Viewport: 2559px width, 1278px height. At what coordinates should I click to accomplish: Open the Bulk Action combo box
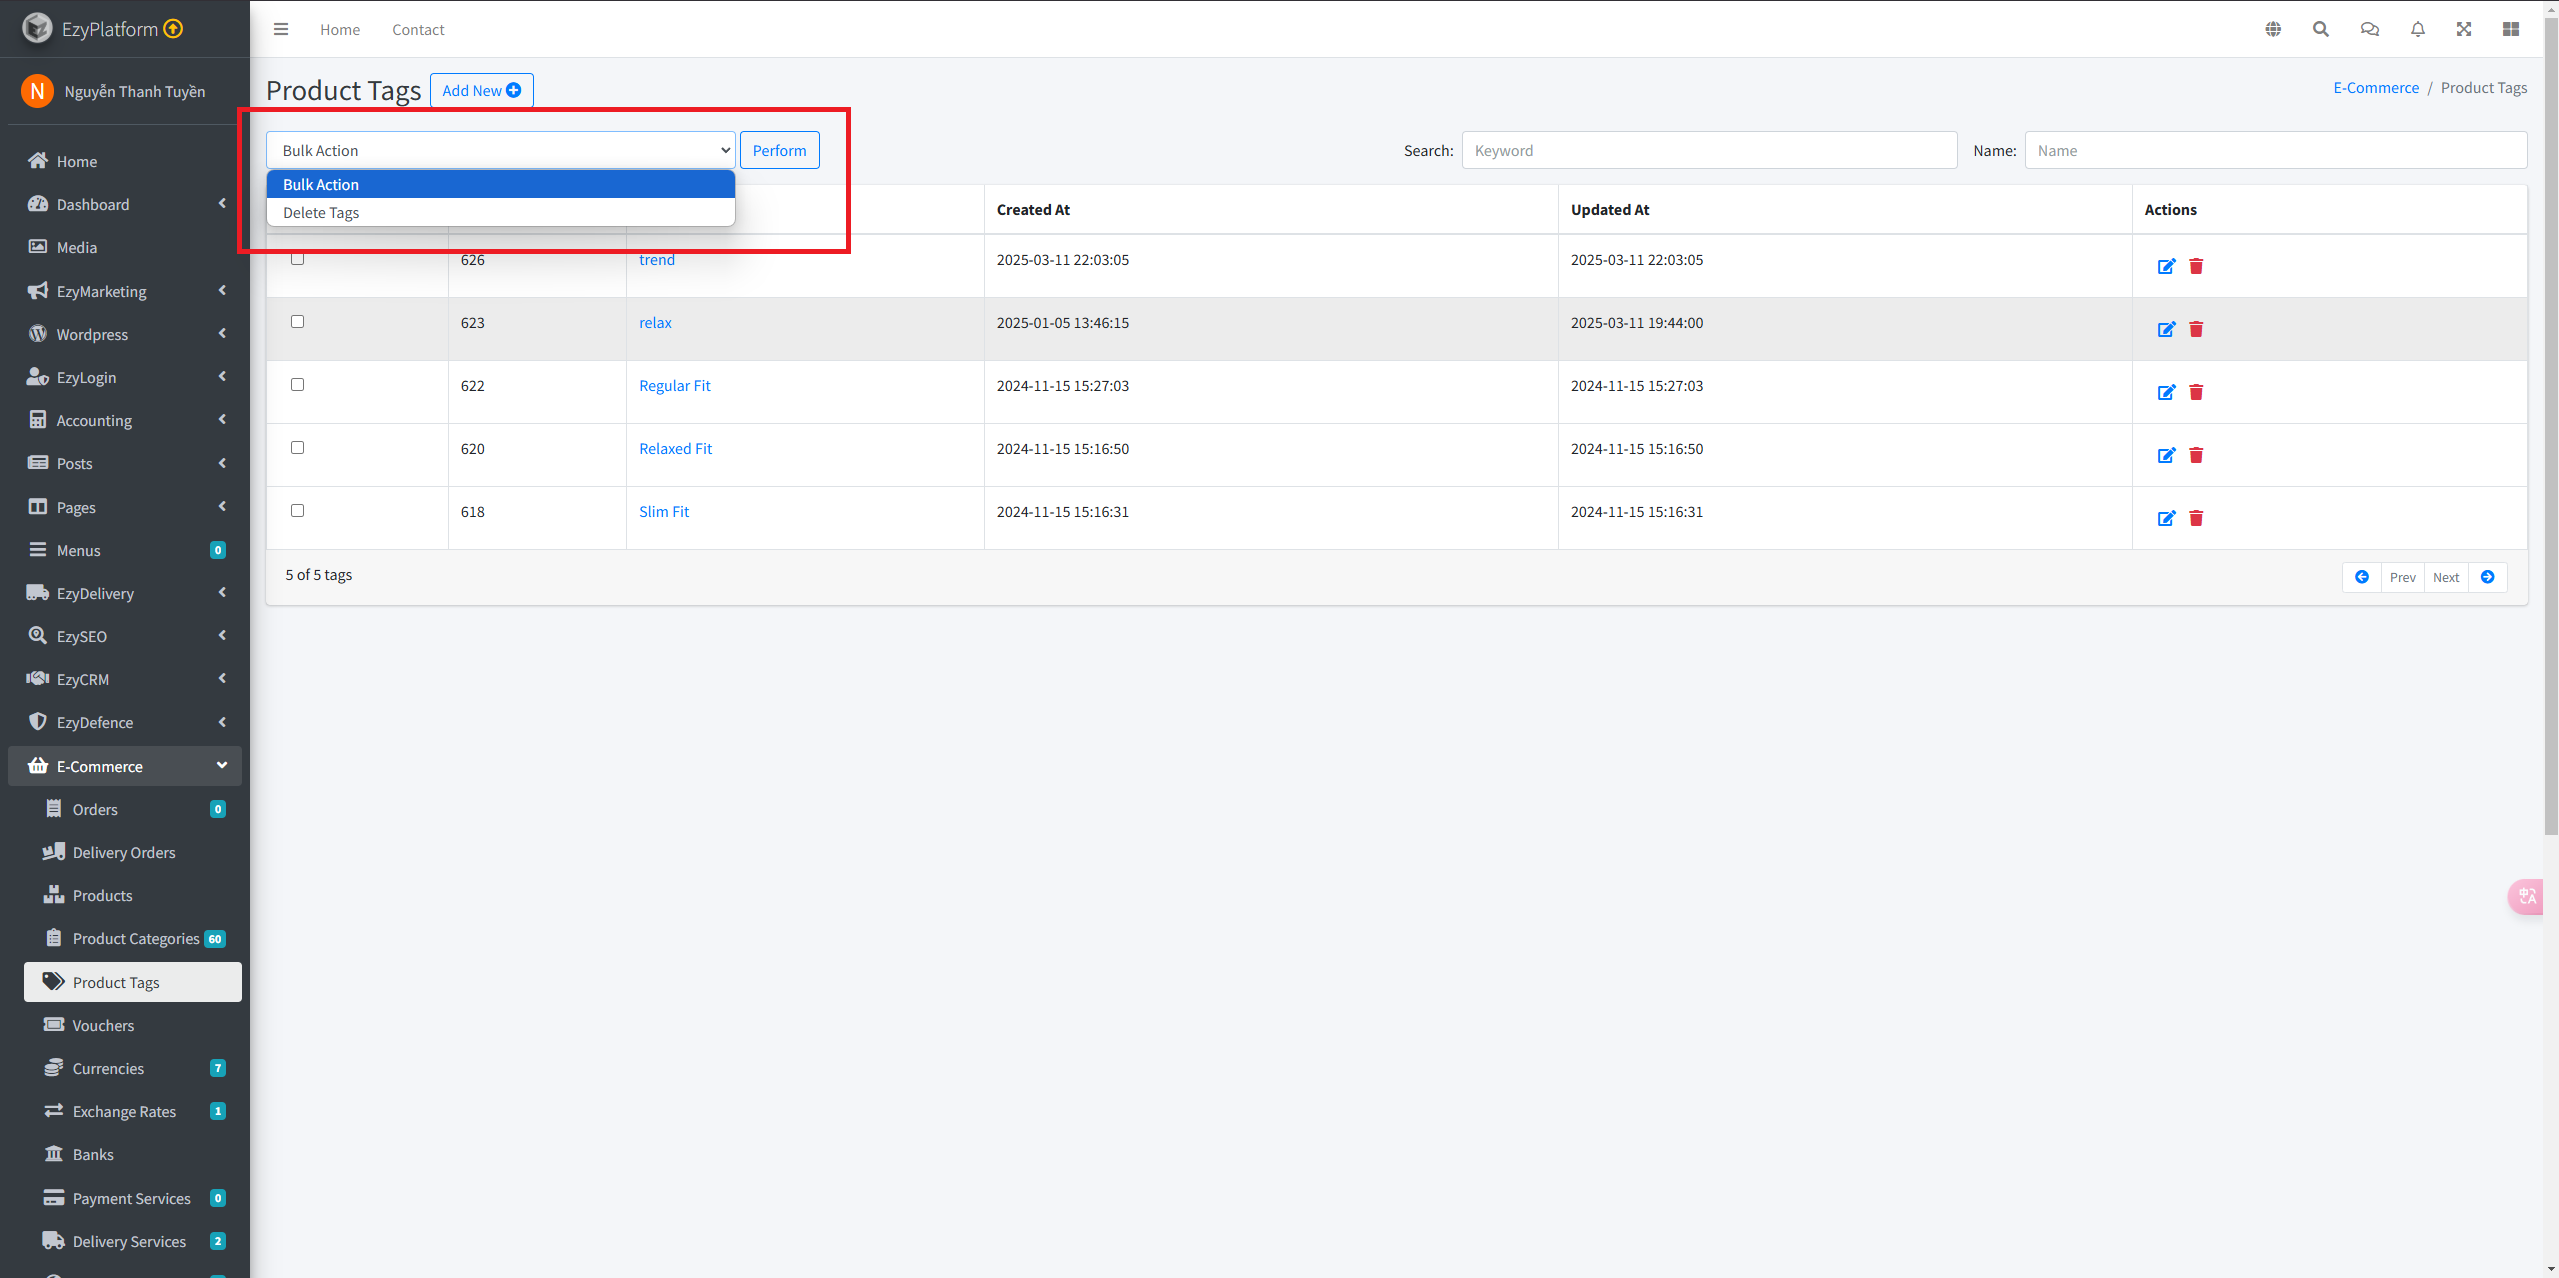point(501,150)
